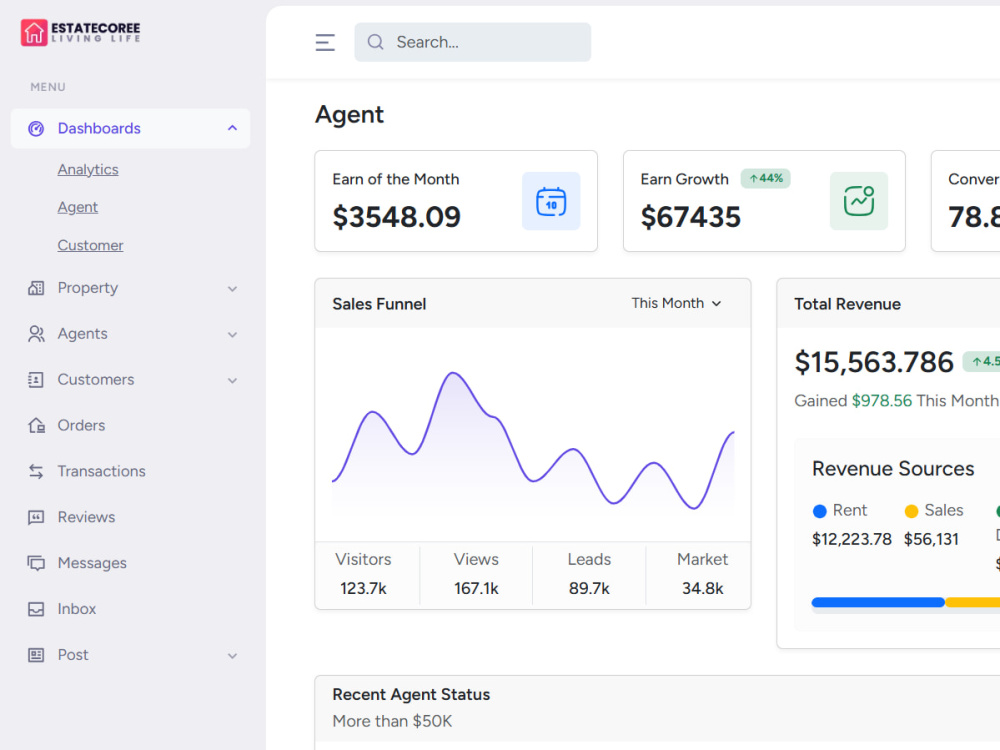
Task: Click the Customers contact icon
Action: pos(36,380)
